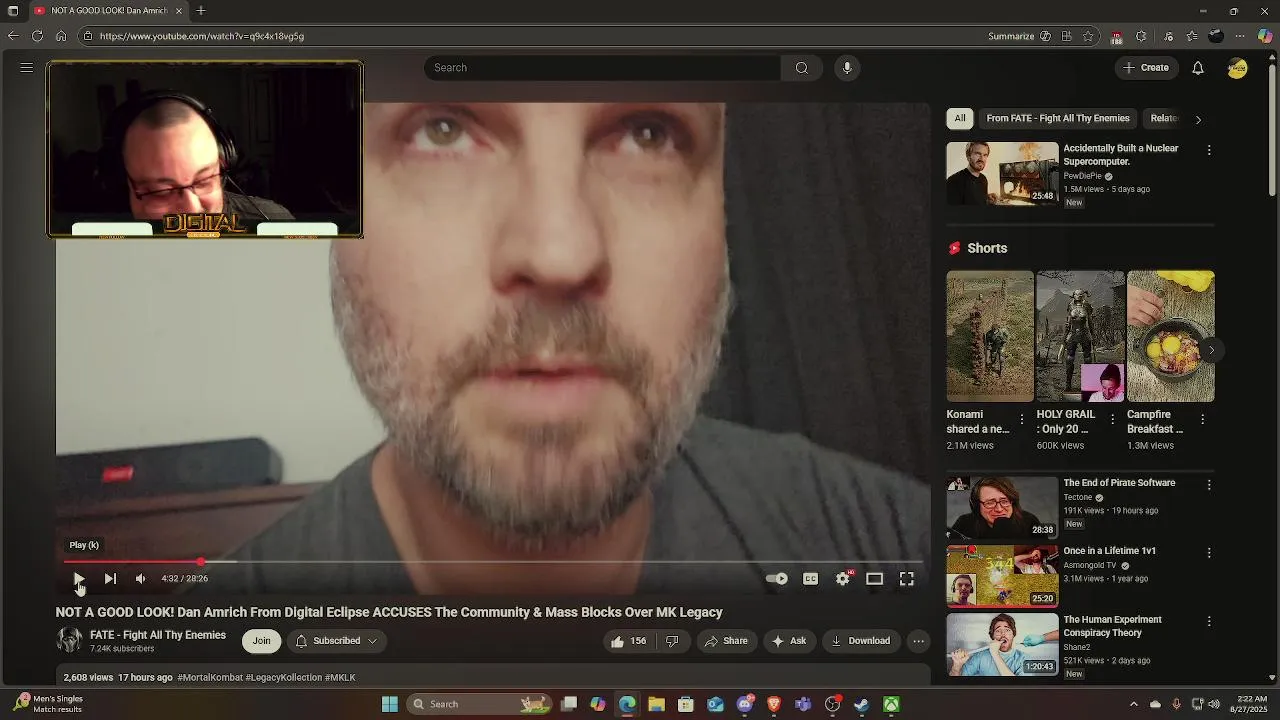This screenshot has height=720, width=1280.
Task: Click the YouTube search field
Action: pos(602,68)
